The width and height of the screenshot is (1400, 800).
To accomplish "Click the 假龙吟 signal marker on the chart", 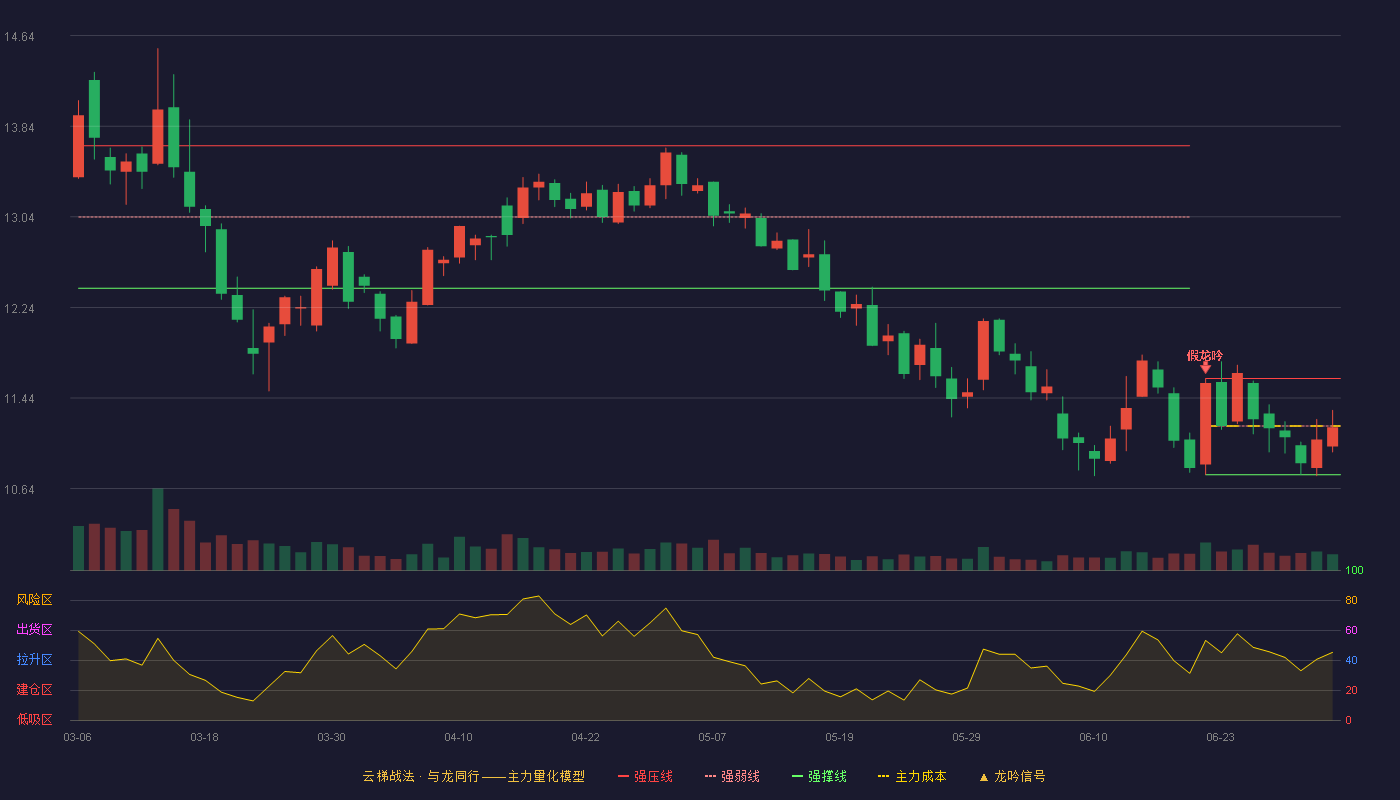I will [x=1205, y=360].
